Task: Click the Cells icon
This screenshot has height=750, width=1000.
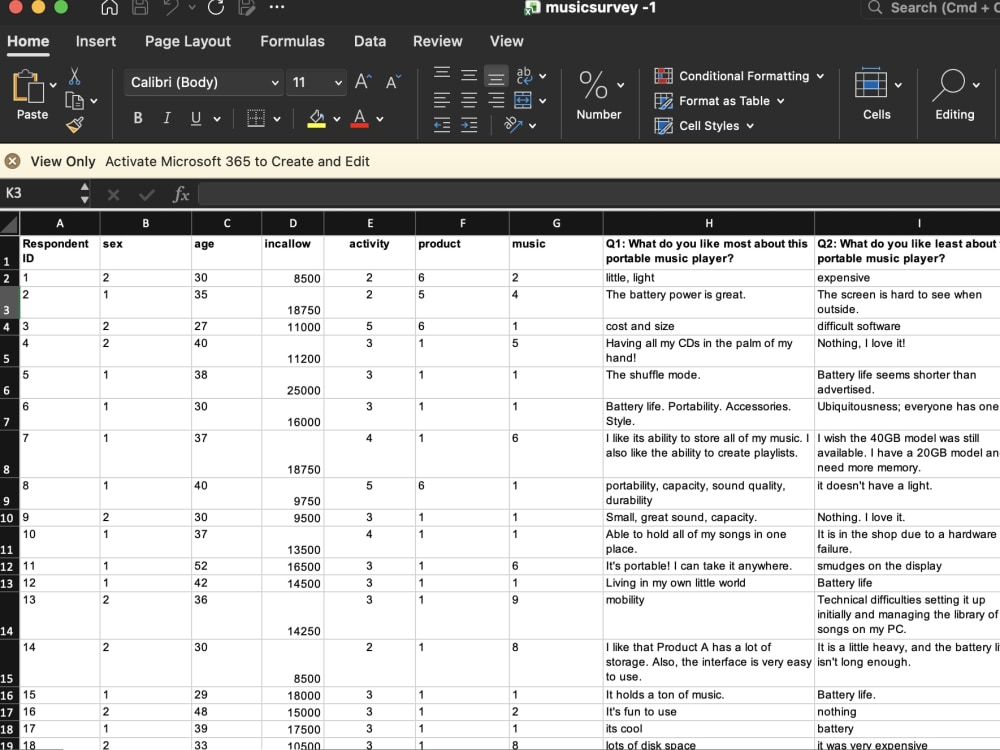Action: pos(871,83)
